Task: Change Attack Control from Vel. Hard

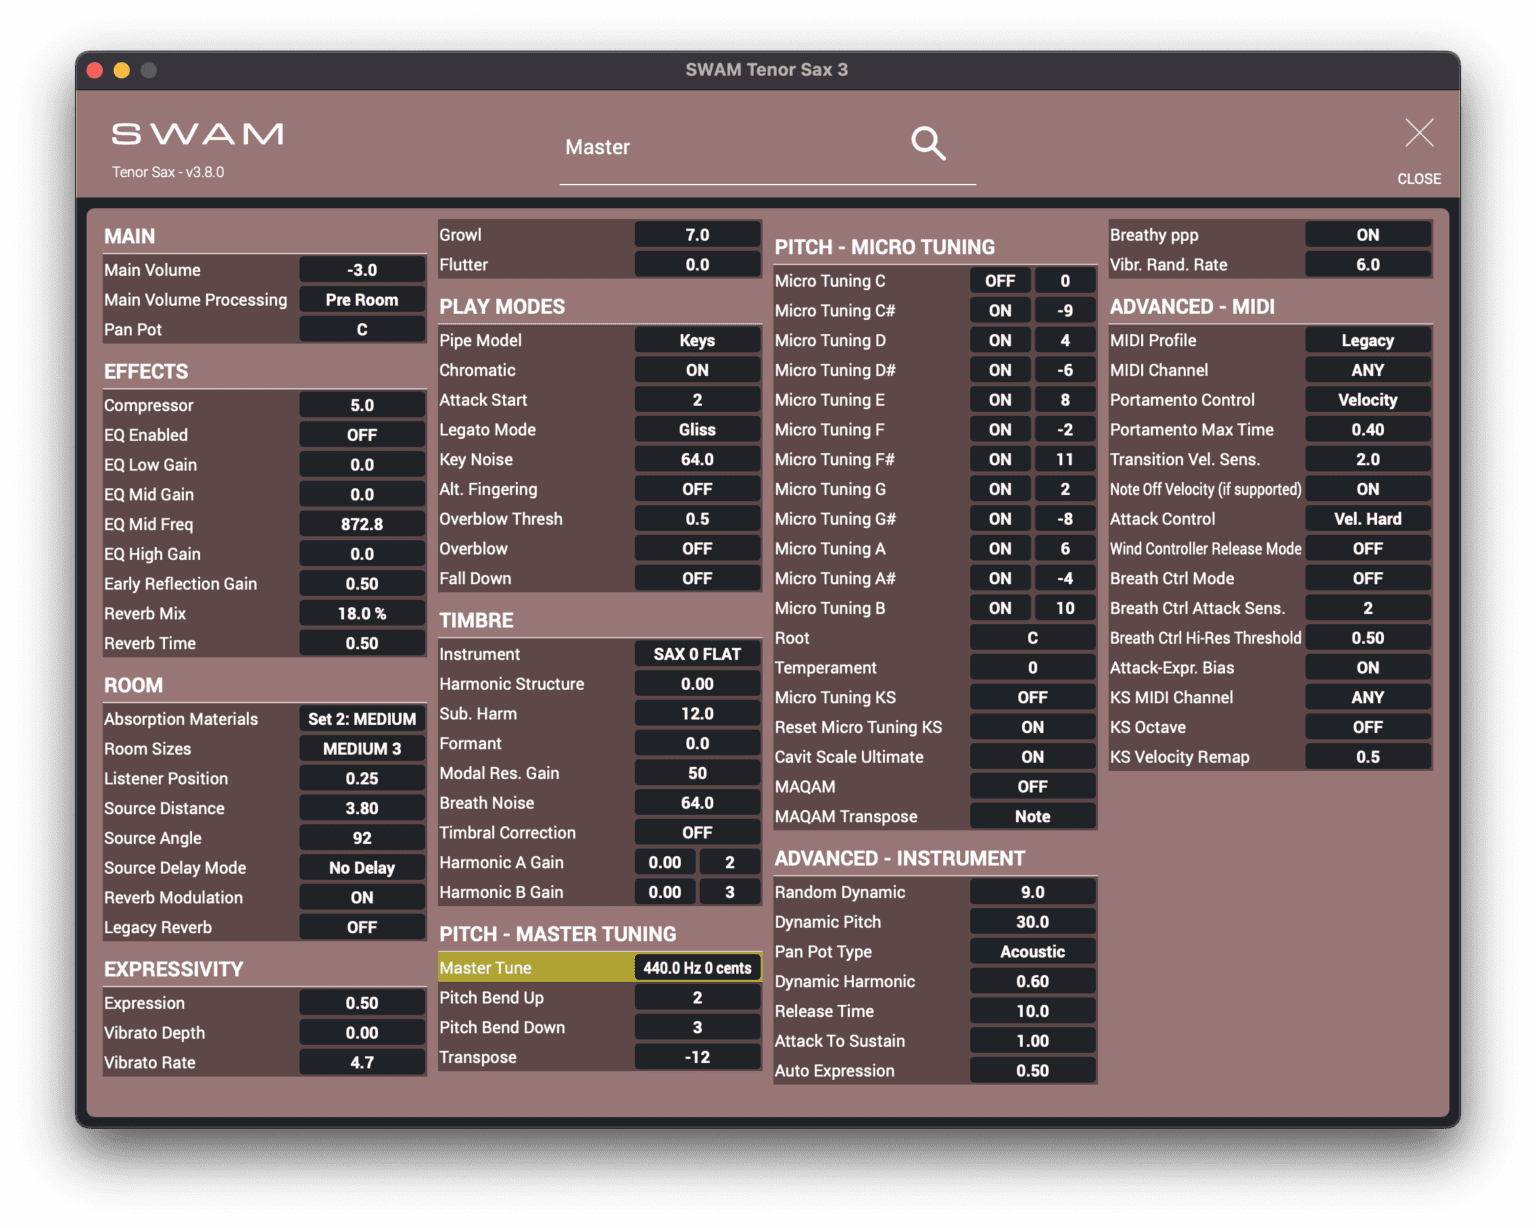Action: [1367, 518]
